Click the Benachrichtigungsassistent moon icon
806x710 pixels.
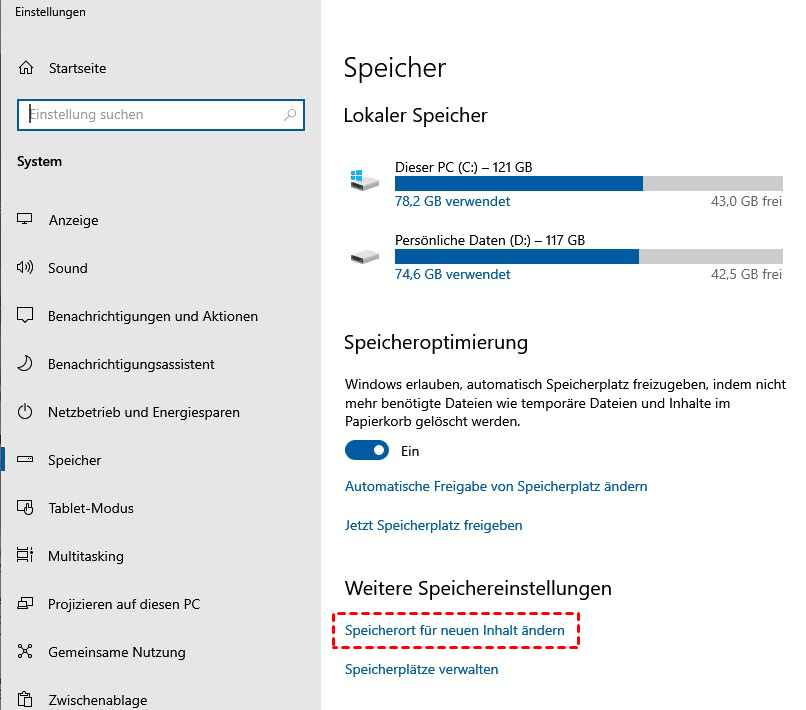[x=25, y=364]
